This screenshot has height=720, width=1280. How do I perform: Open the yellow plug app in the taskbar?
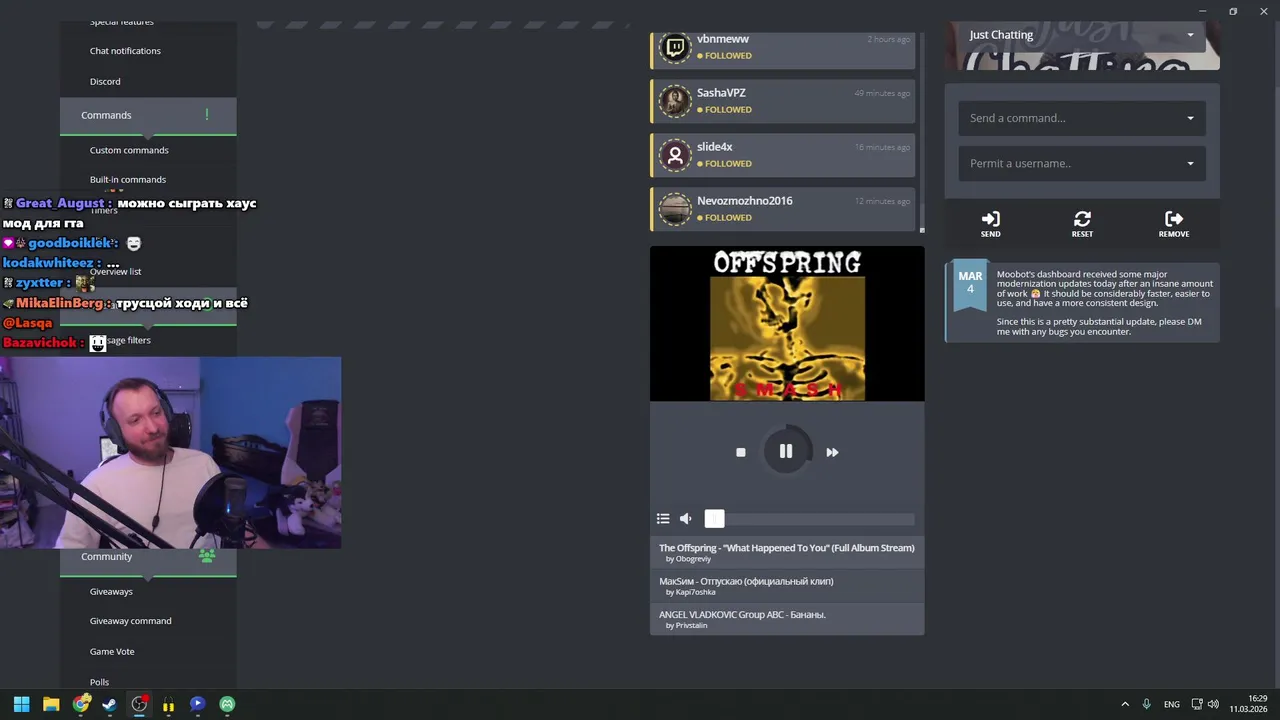pos(168,704)
